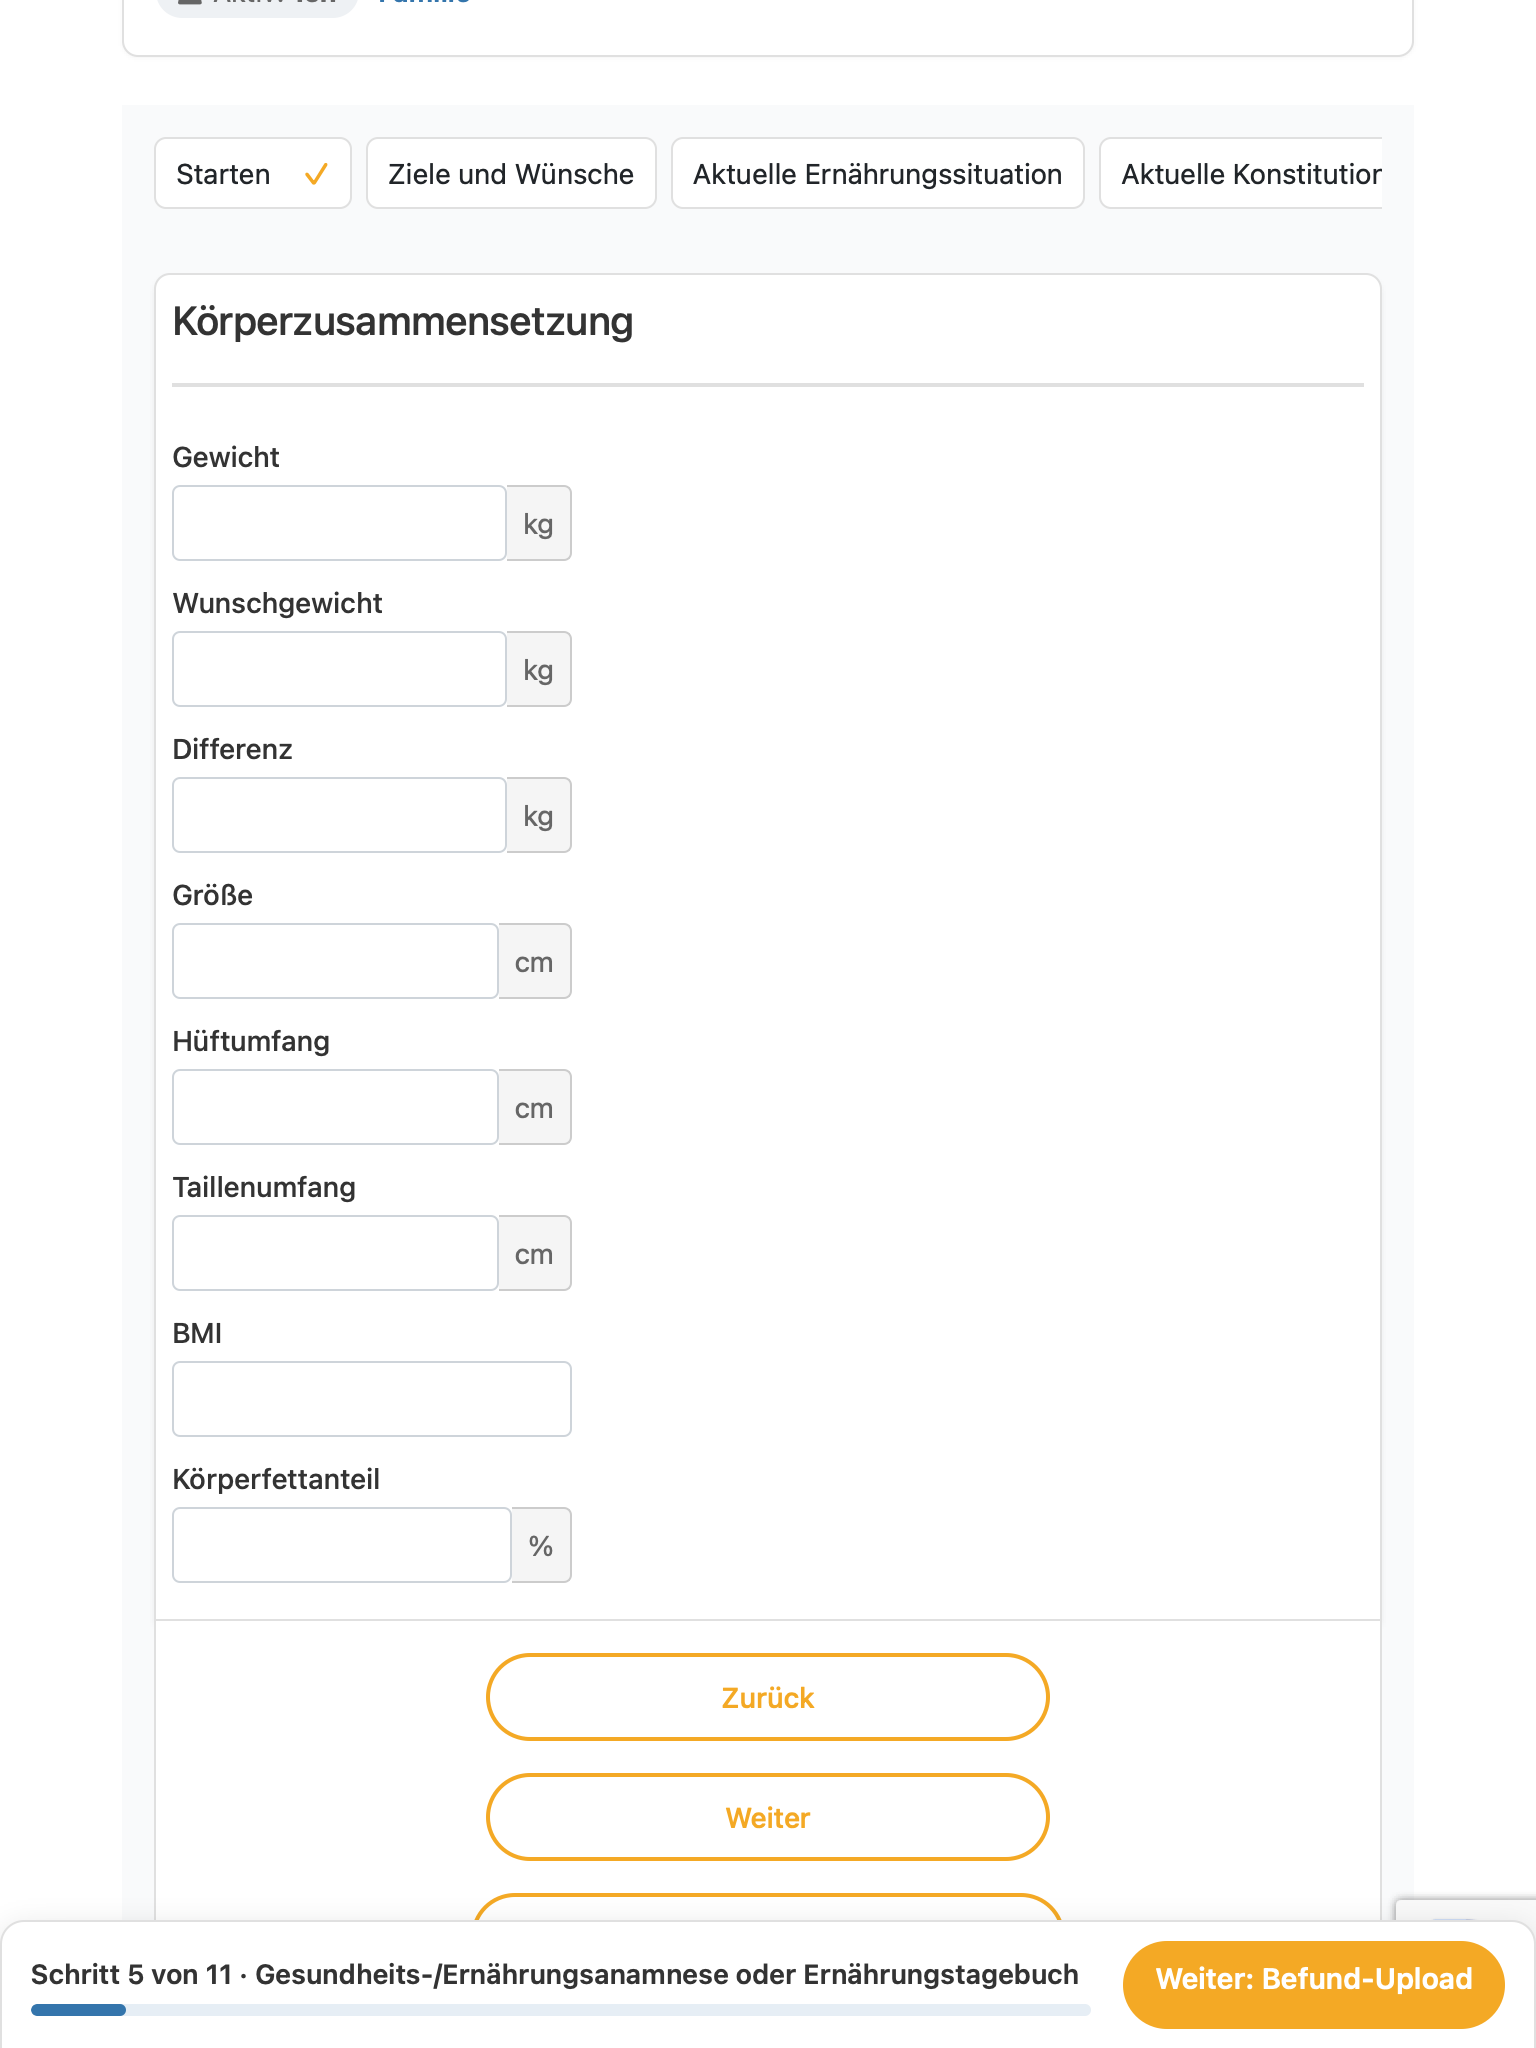Screen dimensions: 1536x2048
Task: Click the Taillenumfang input box
Action: [335, 1253]
